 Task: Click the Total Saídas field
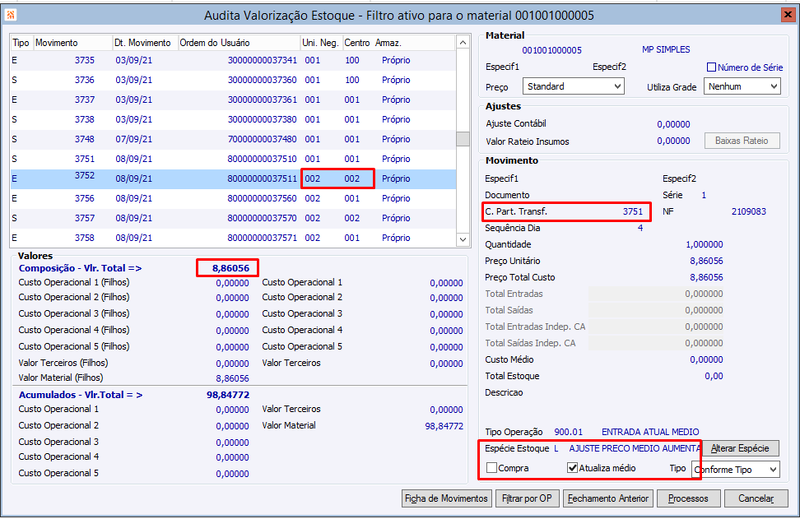tap(656, 310)
